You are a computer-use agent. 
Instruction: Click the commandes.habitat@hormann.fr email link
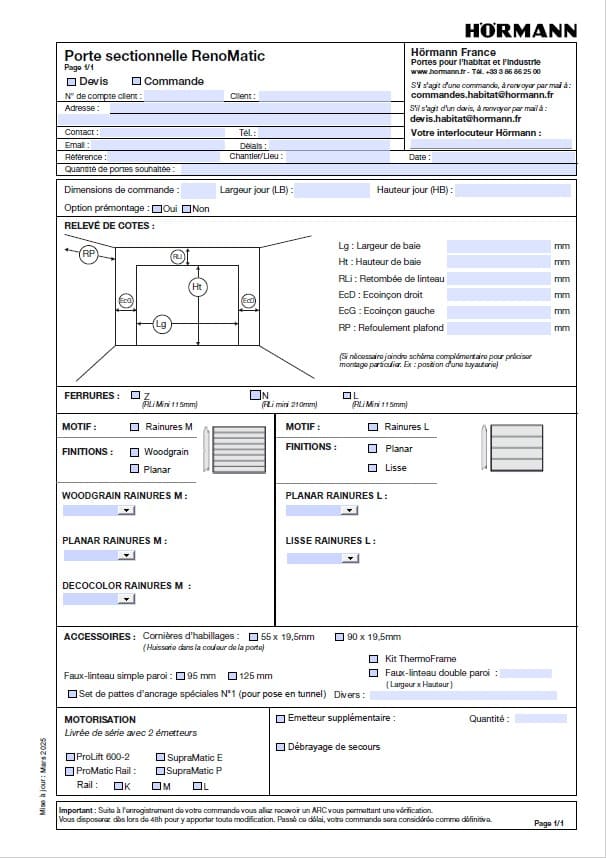(481, 95)
